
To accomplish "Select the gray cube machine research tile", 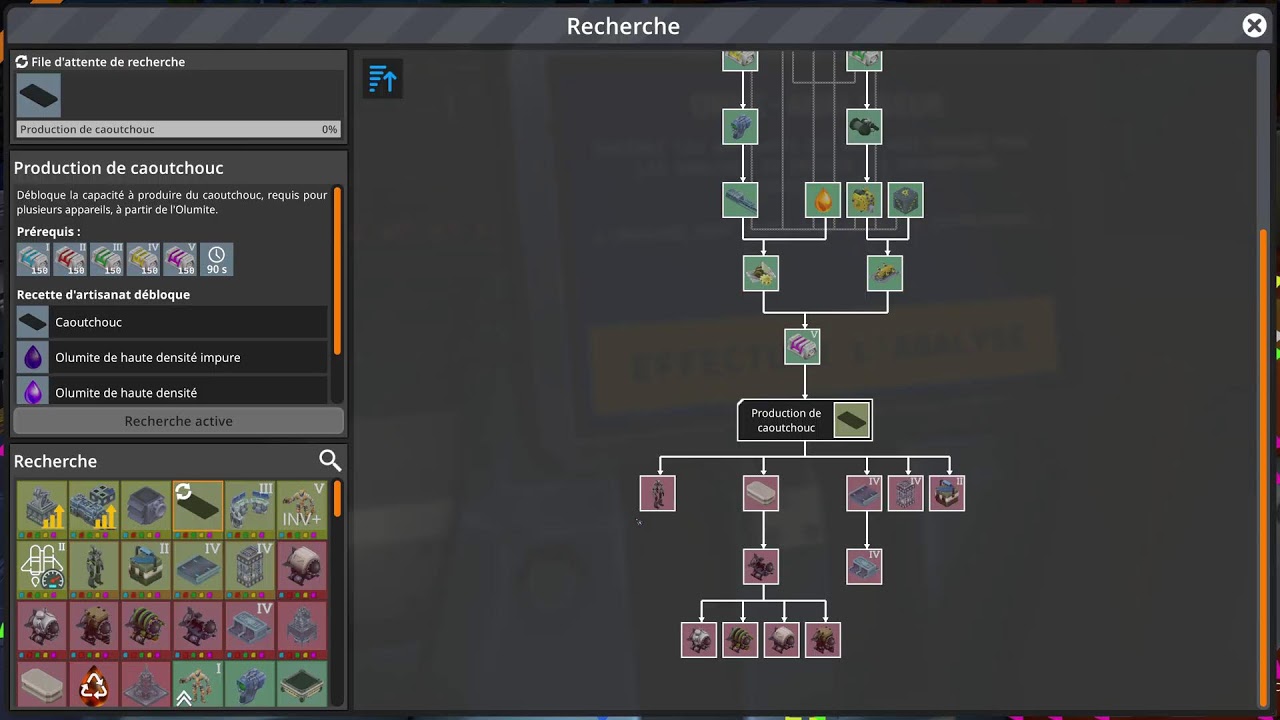I will (x=146, y=507).
